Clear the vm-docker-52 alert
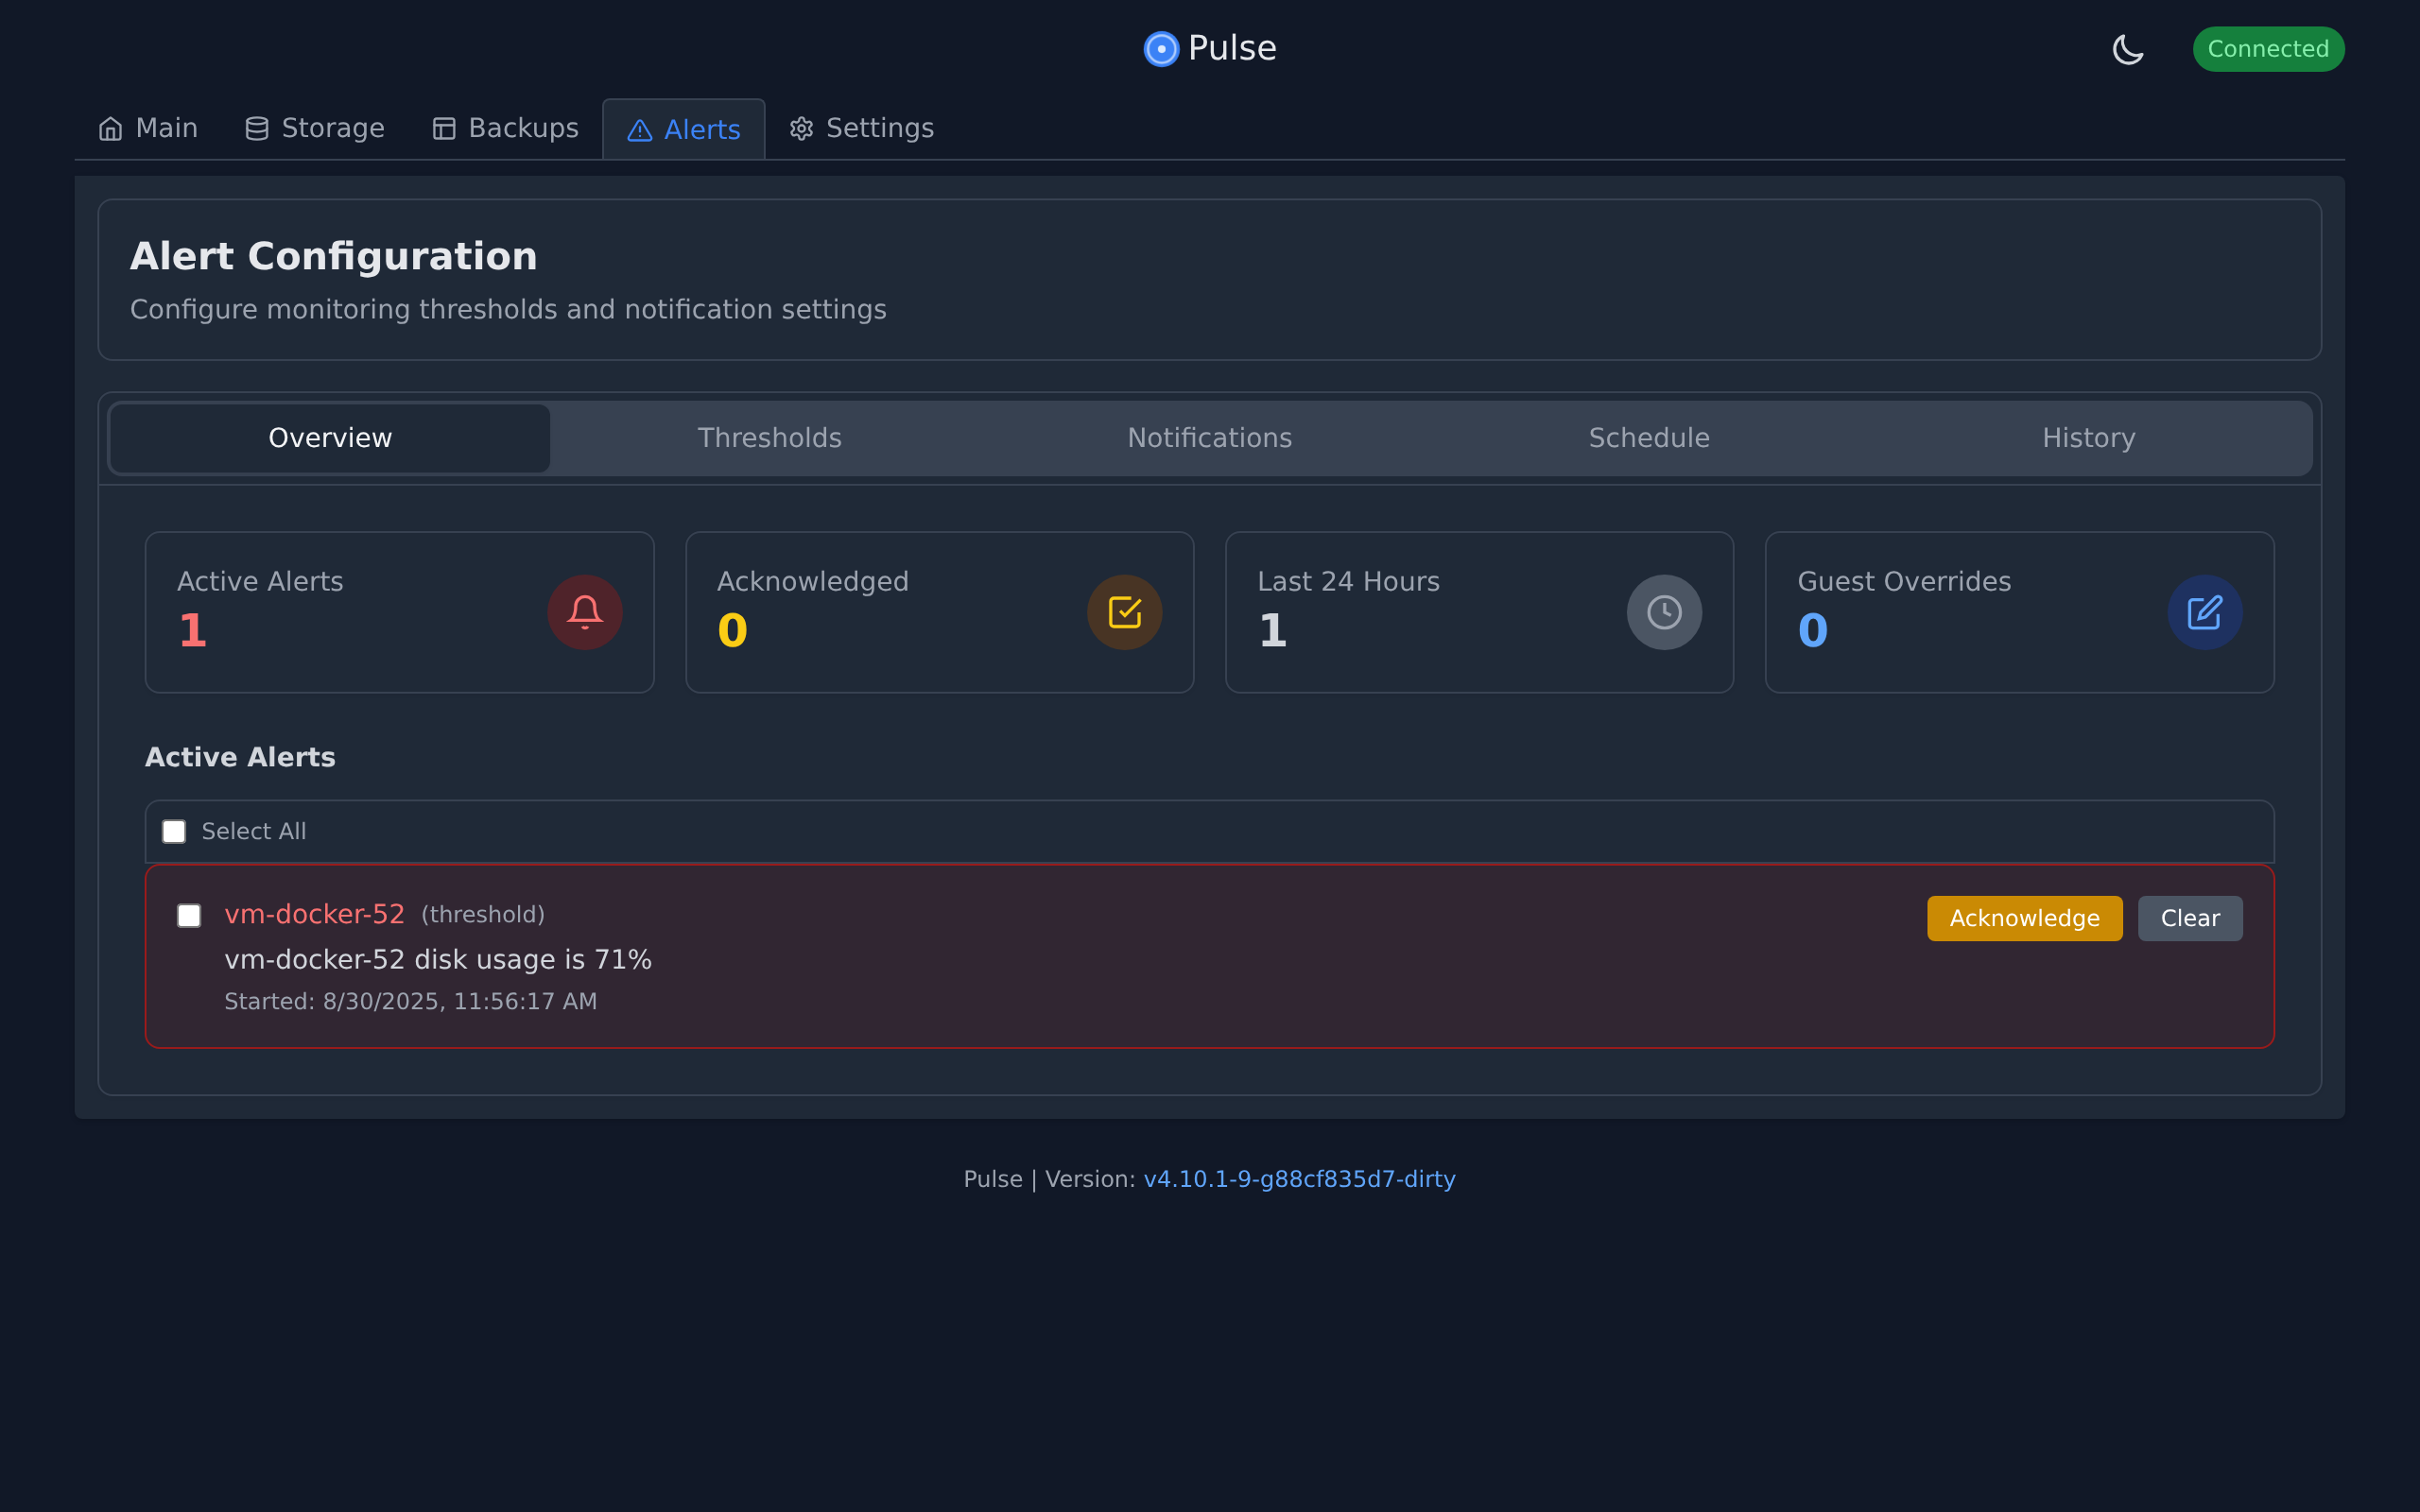Image resolution: width=2420 pixels, height=1512 pixels. pos(2189,918)
